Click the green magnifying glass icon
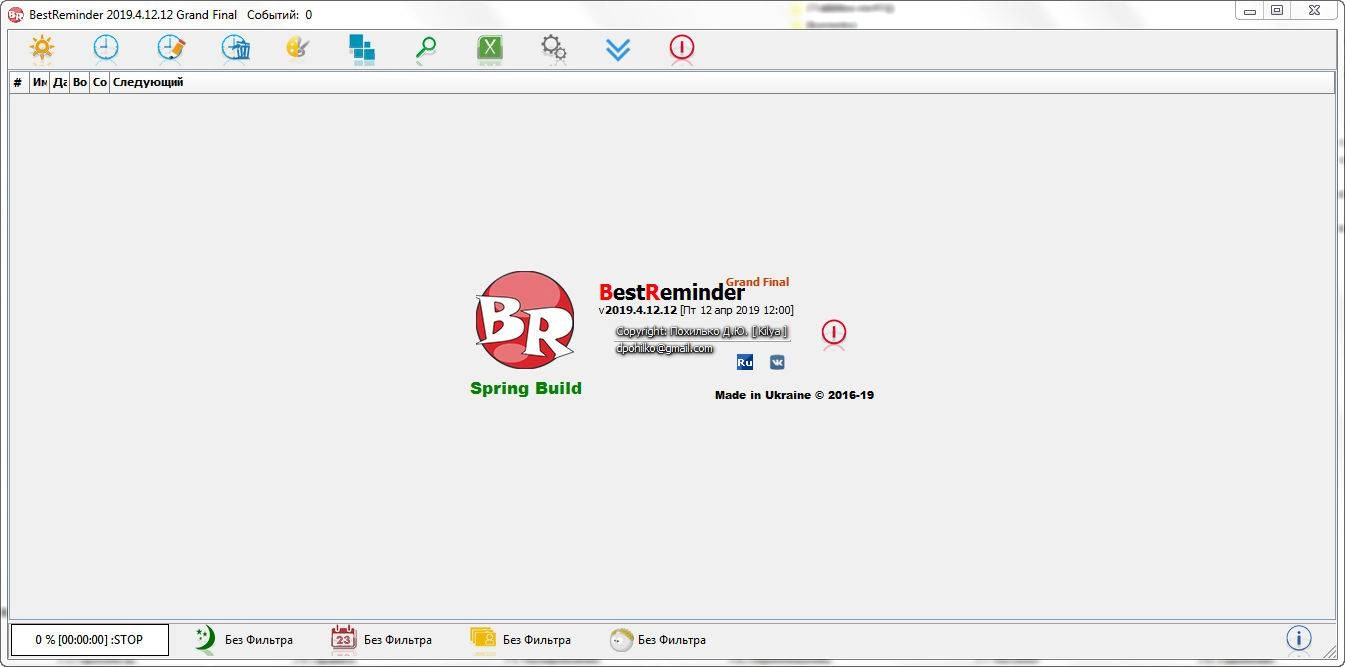Image resolution: width=1345 pixels, height=667 pixels. [426, 48]
